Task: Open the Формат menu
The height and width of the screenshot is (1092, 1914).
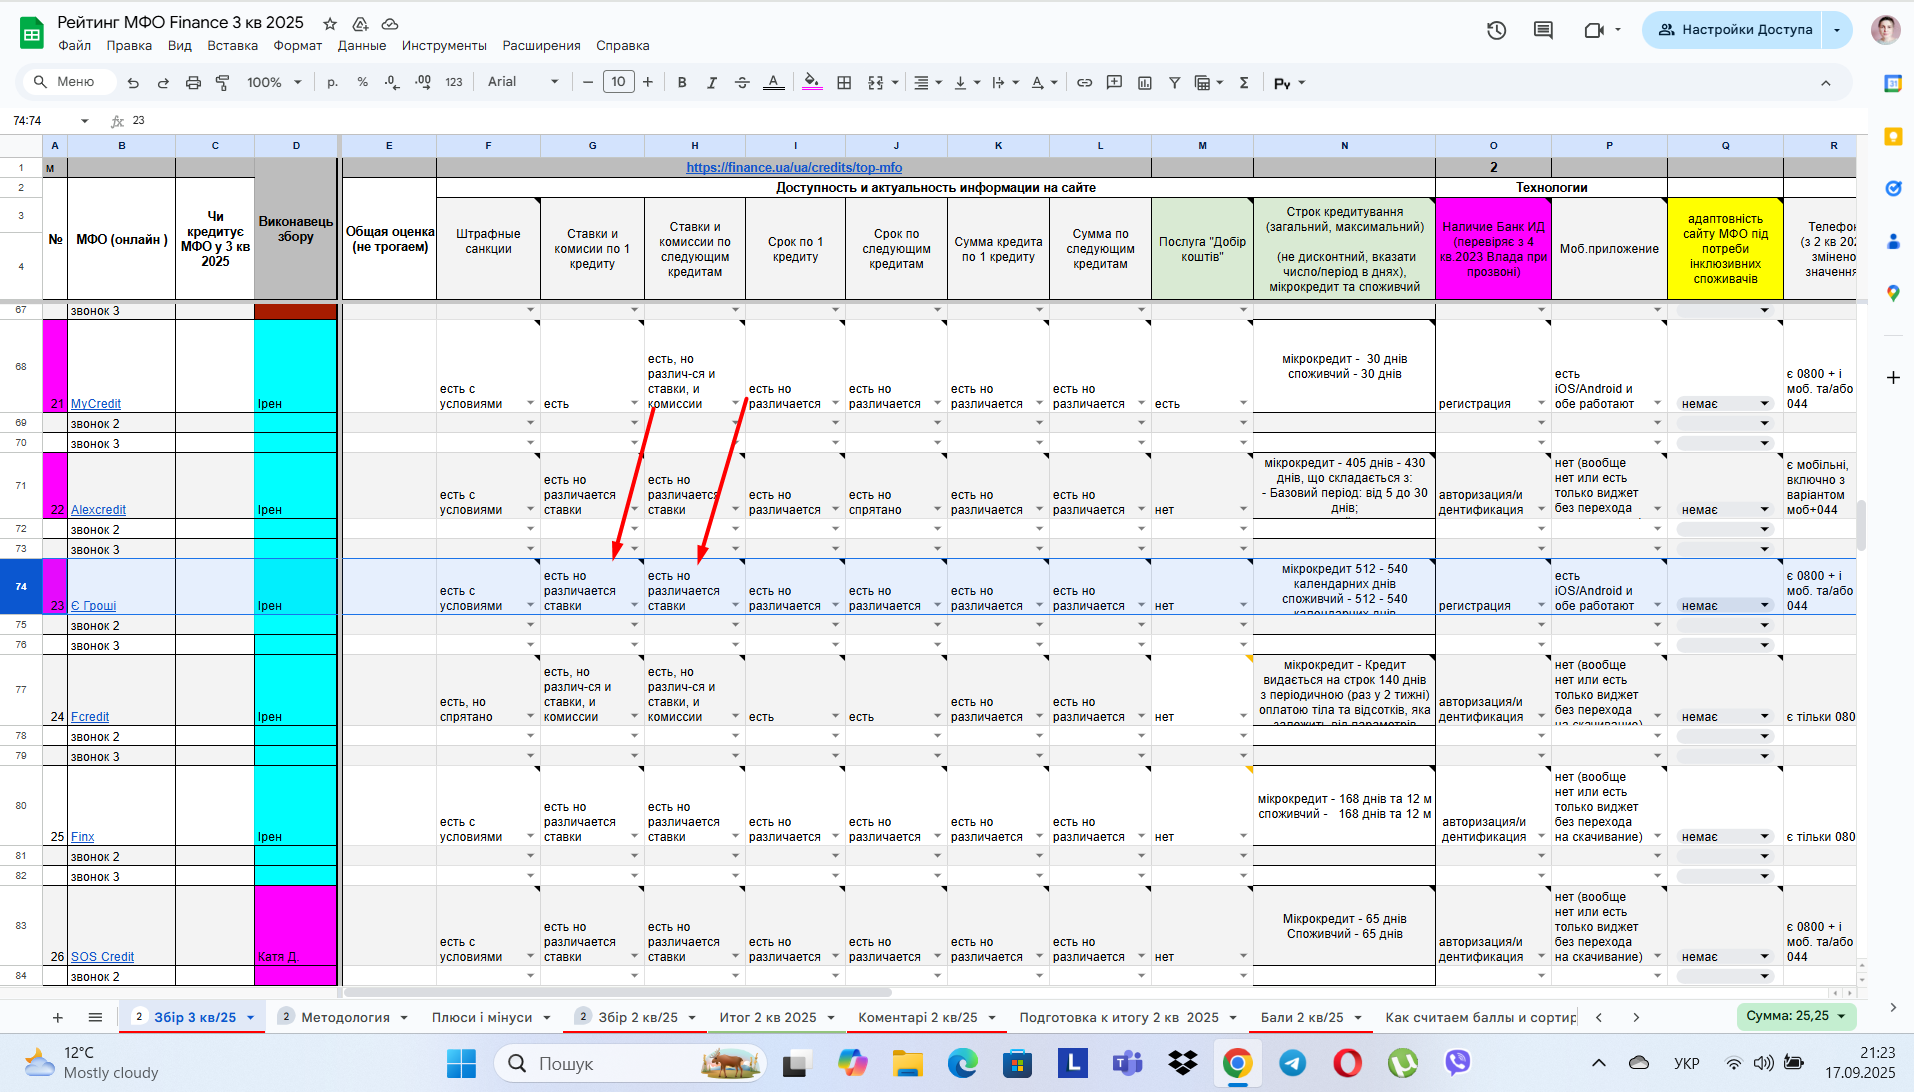Action: pos(298,46)
